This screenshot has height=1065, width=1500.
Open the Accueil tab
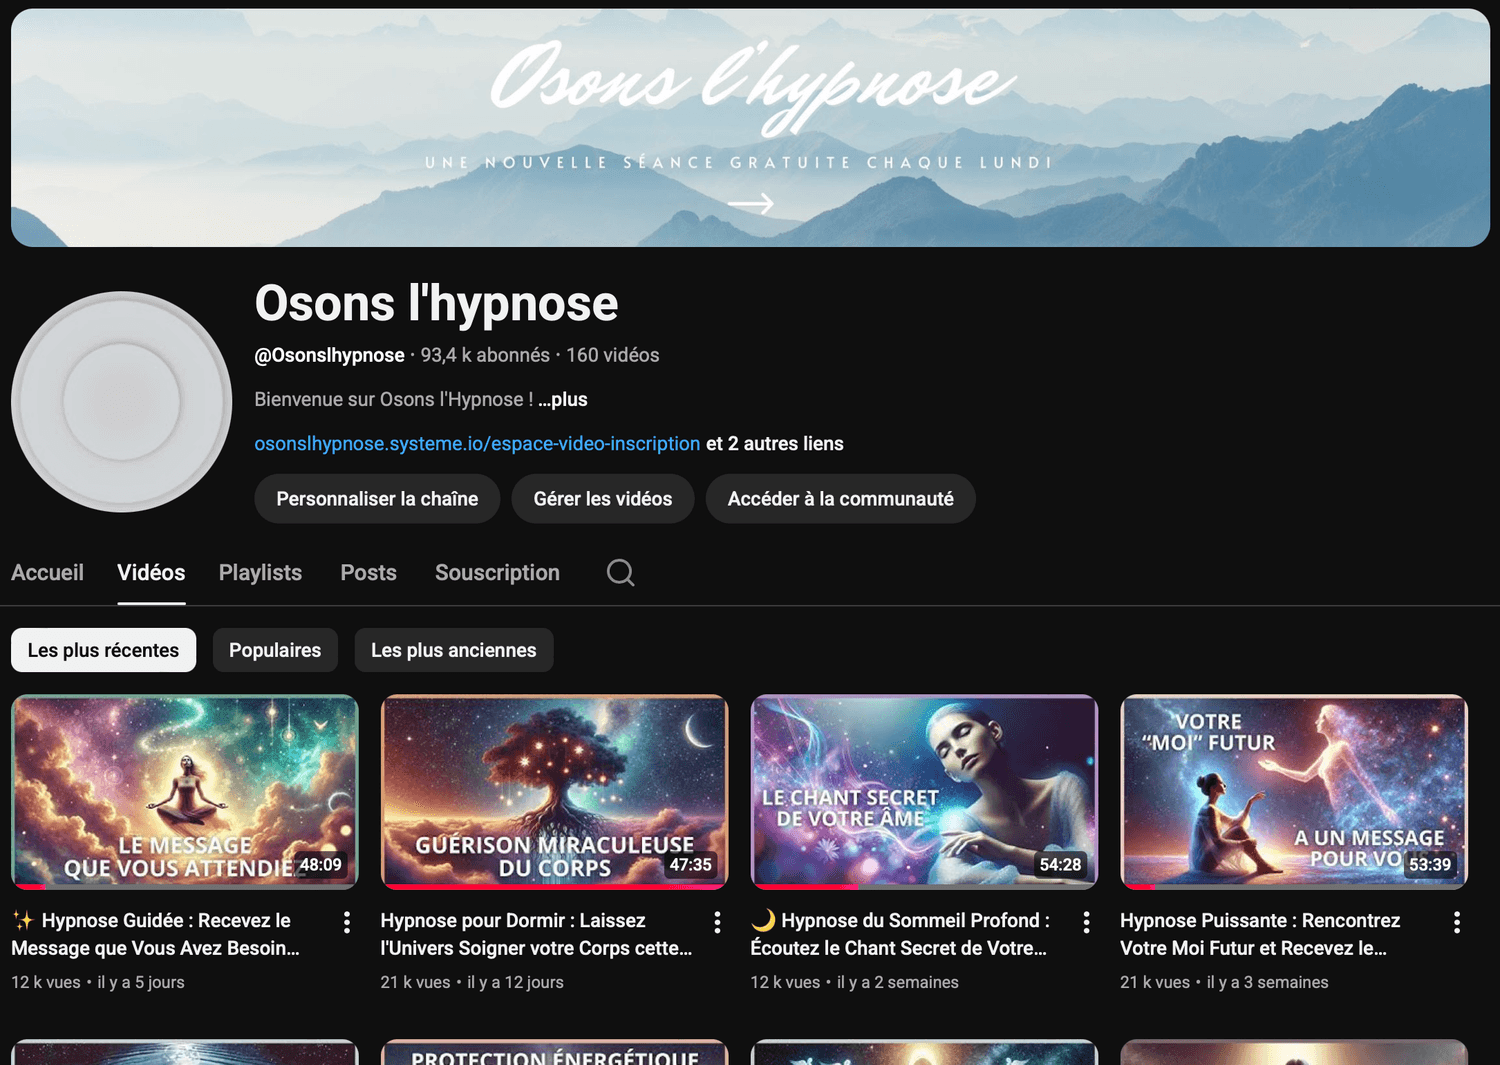click(47, 573)
